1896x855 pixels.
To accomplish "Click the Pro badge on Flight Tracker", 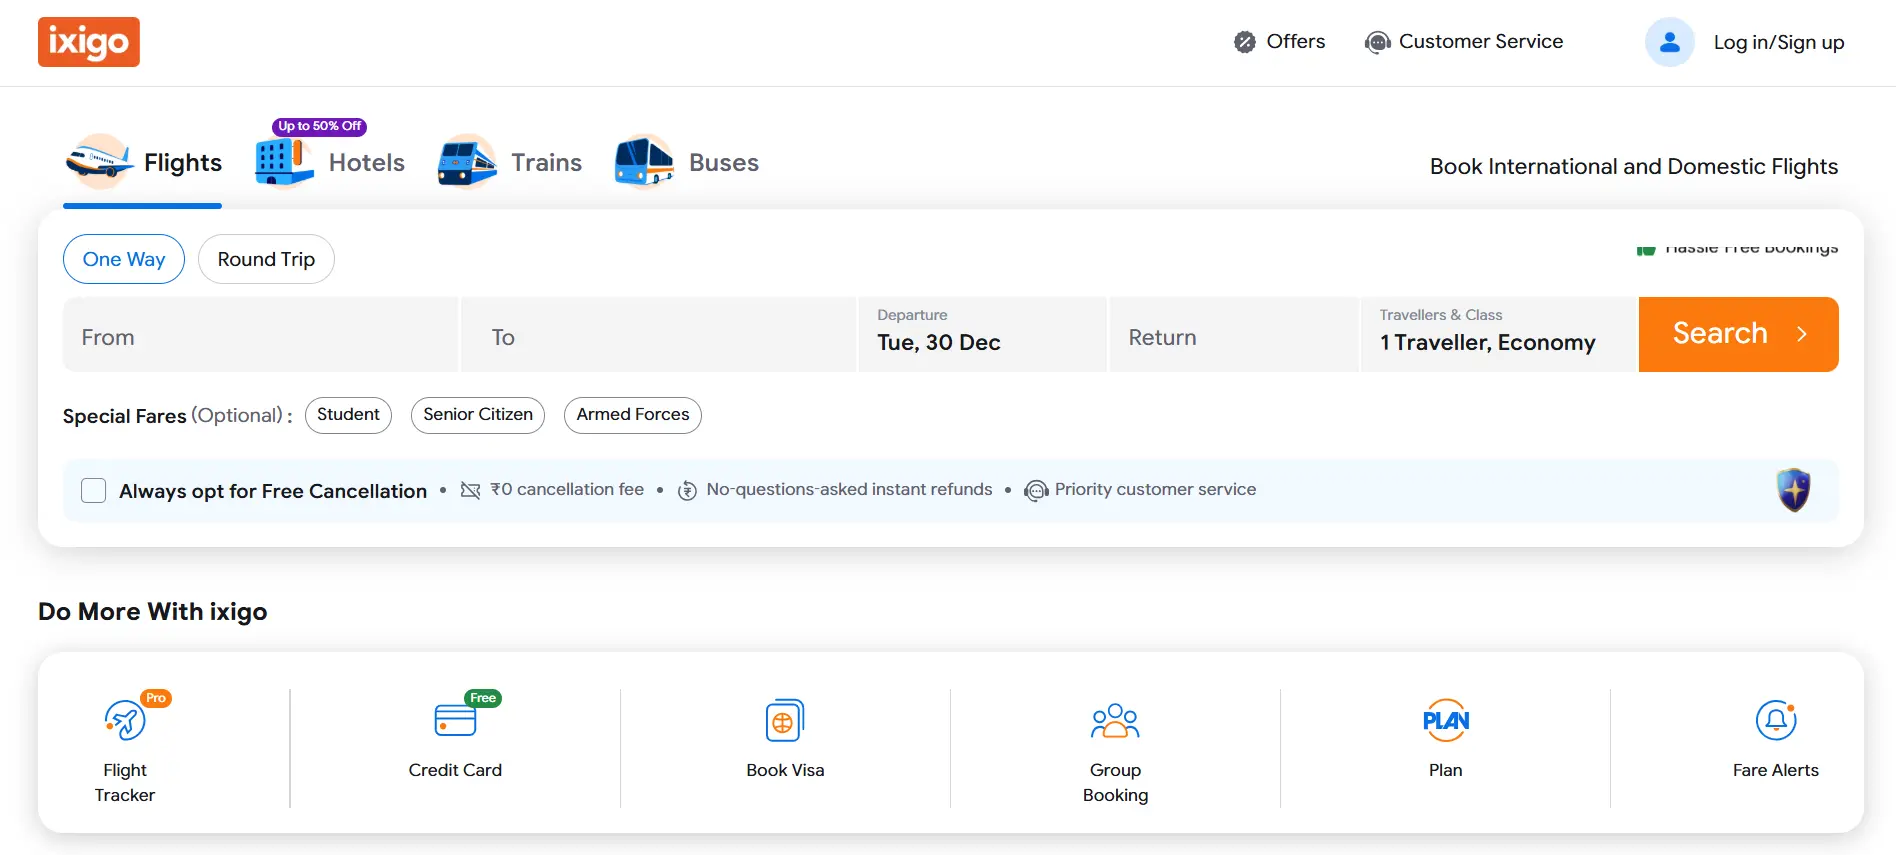I will coord(156,698).
